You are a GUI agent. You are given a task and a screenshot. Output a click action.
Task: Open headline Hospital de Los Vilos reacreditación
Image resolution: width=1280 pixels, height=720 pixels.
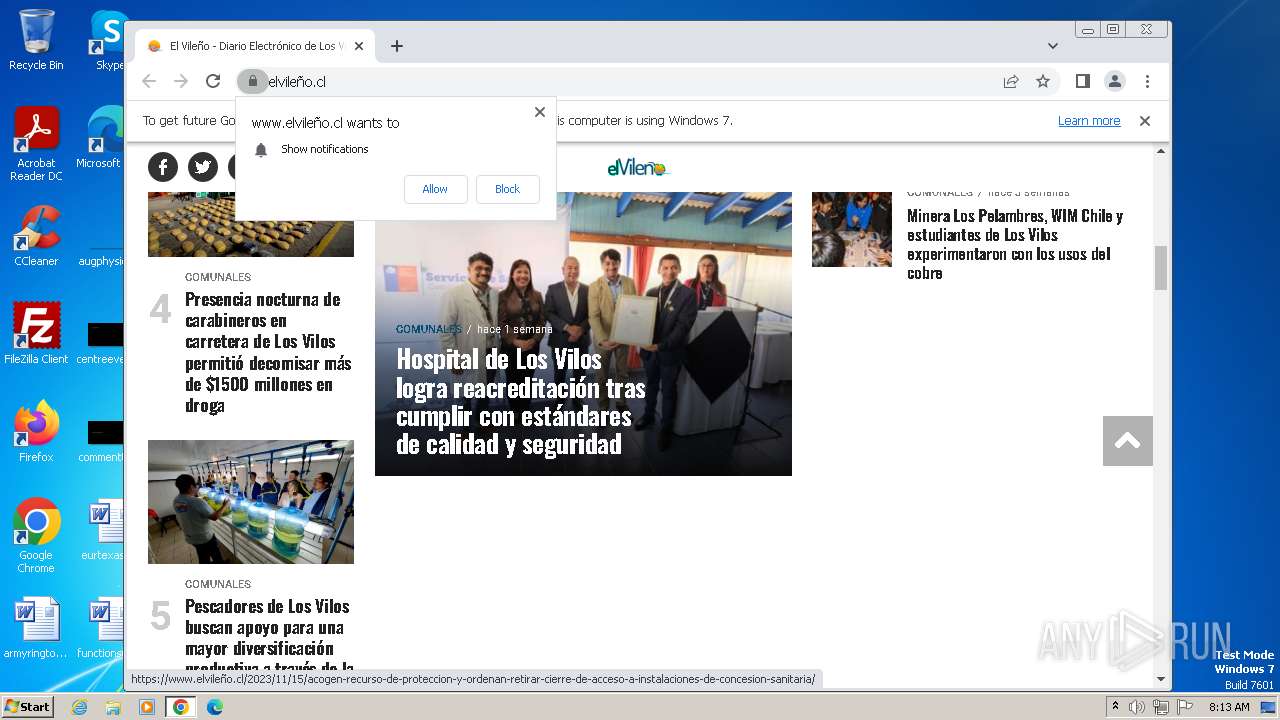520,401
